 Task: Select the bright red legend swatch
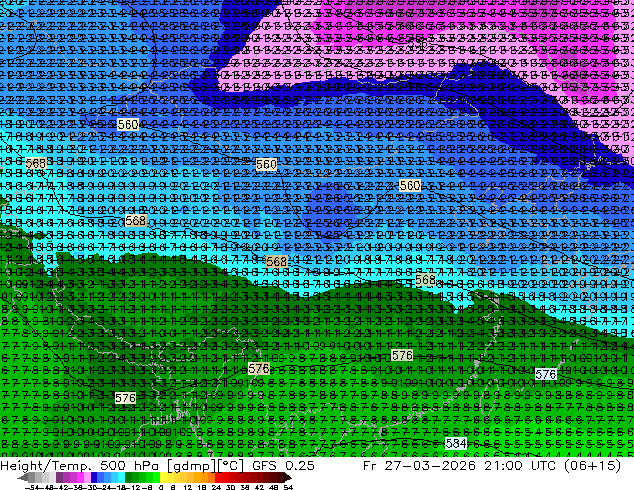click(x=218, y=478)
